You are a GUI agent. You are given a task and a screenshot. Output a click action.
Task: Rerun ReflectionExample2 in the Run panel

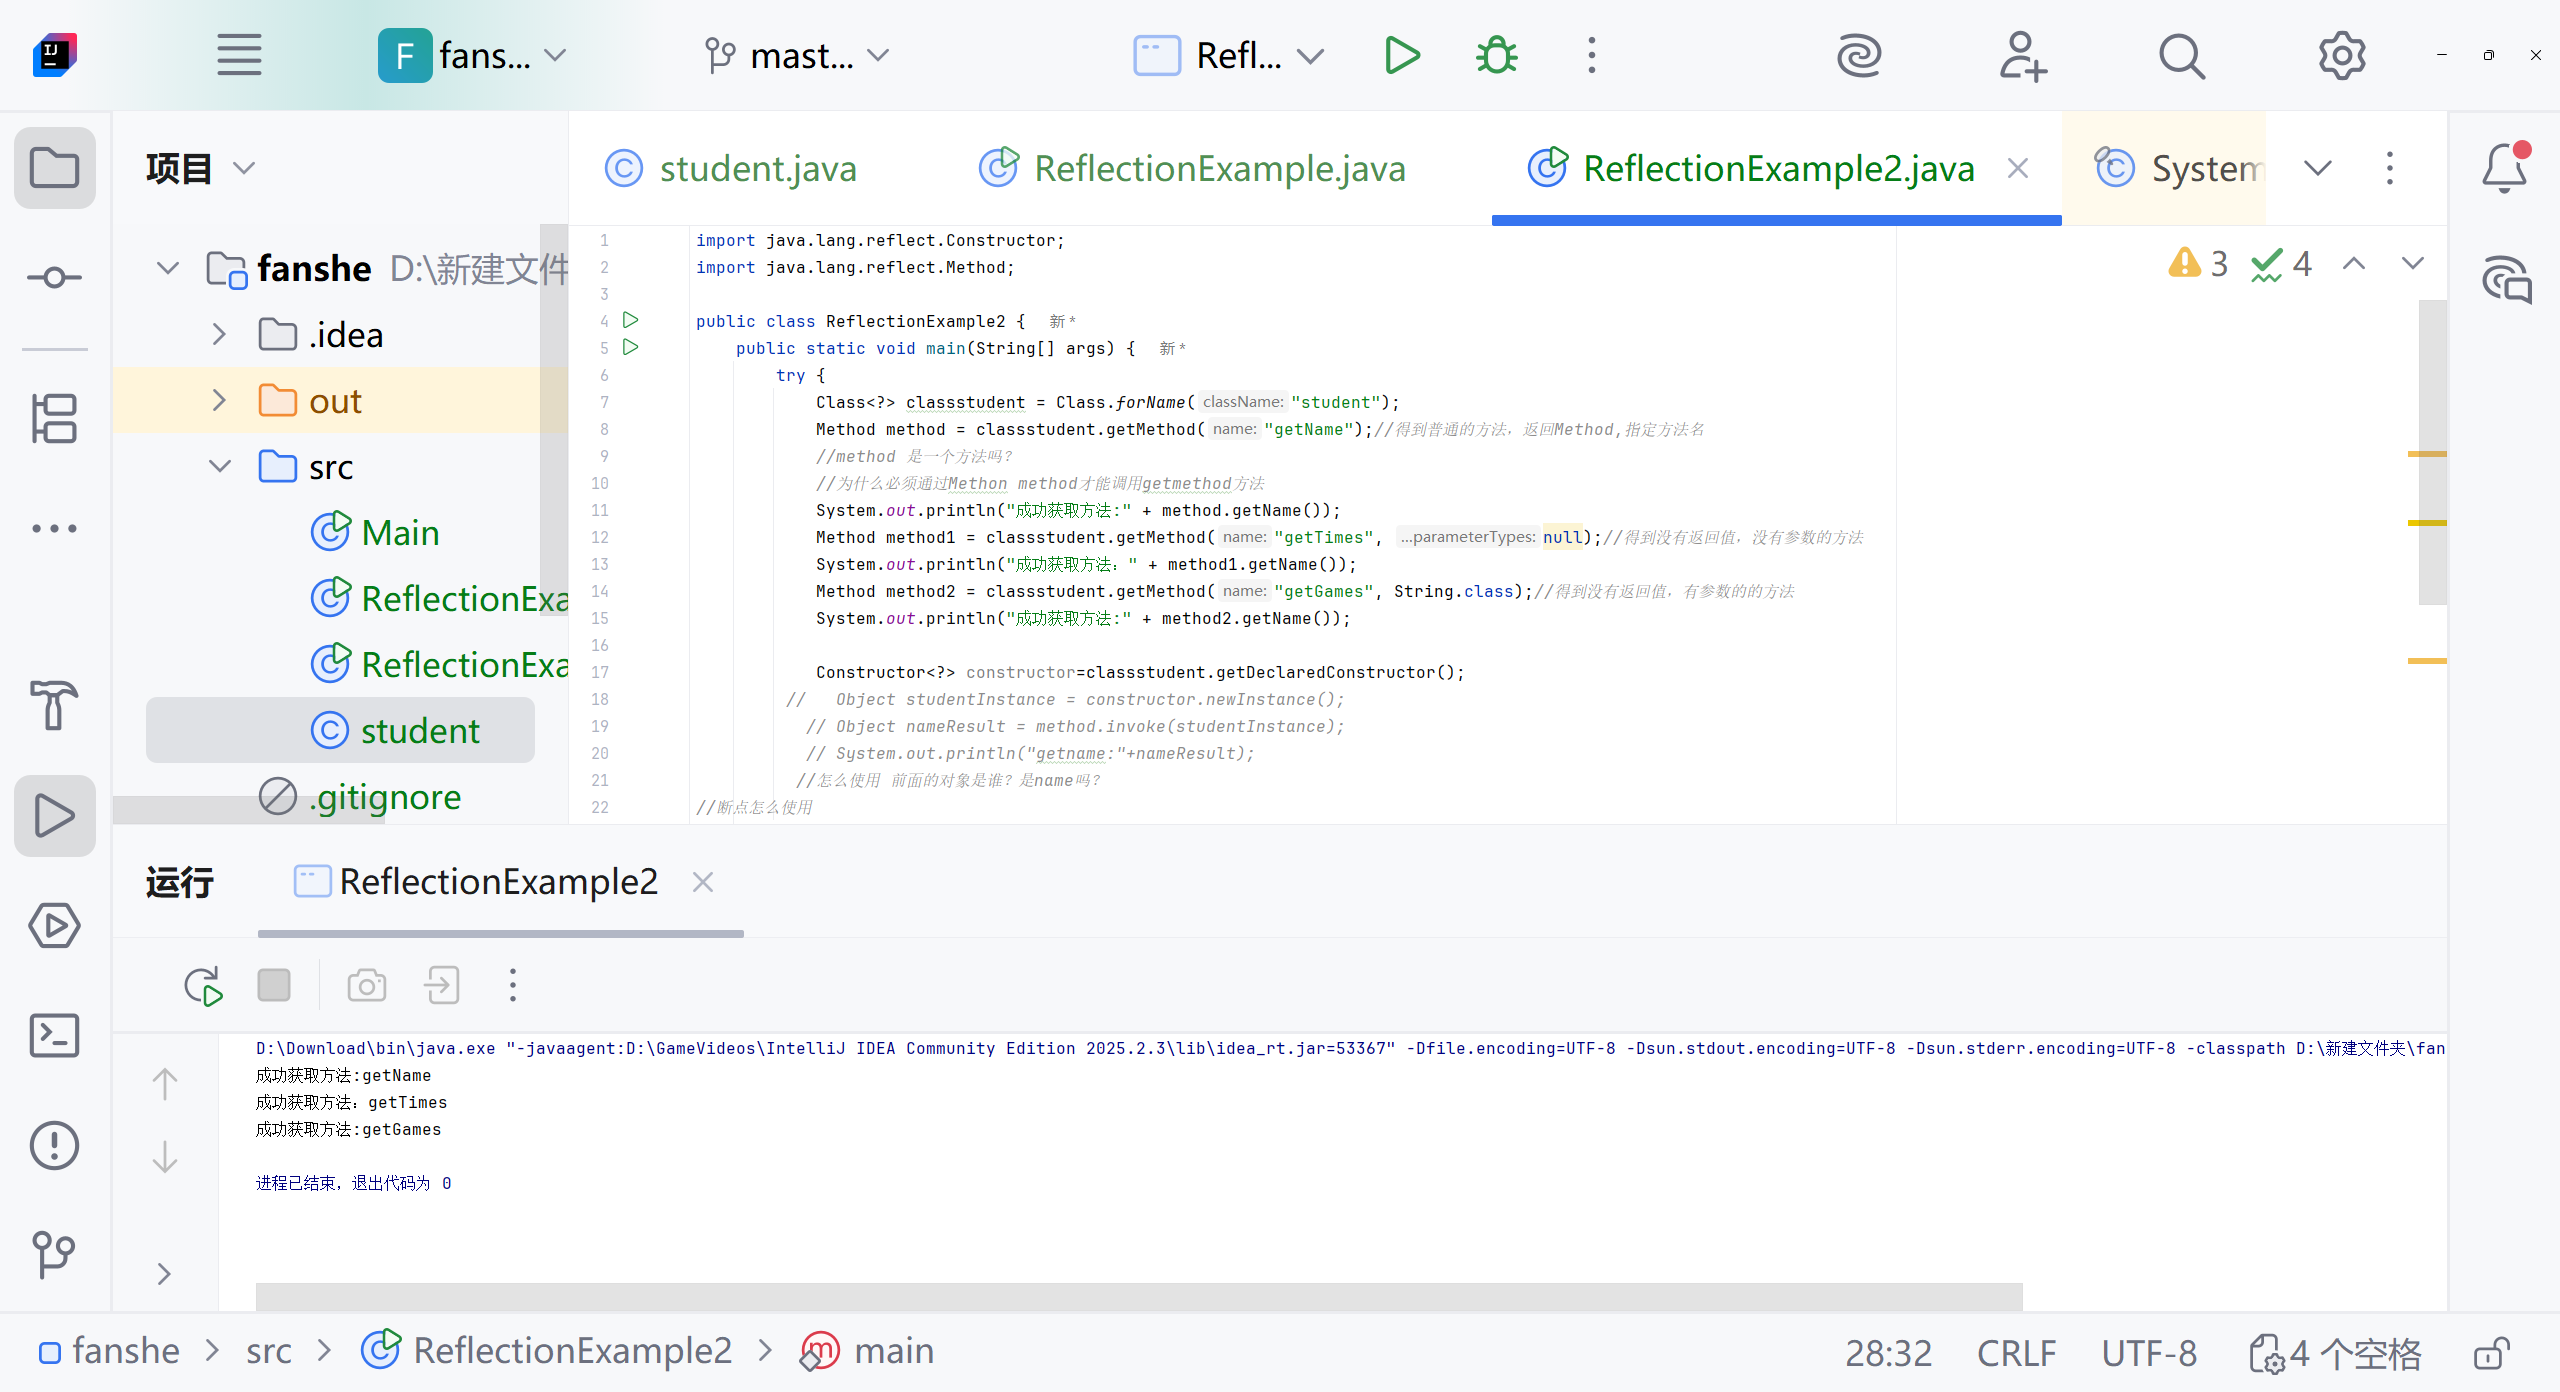tap(203, 986)
